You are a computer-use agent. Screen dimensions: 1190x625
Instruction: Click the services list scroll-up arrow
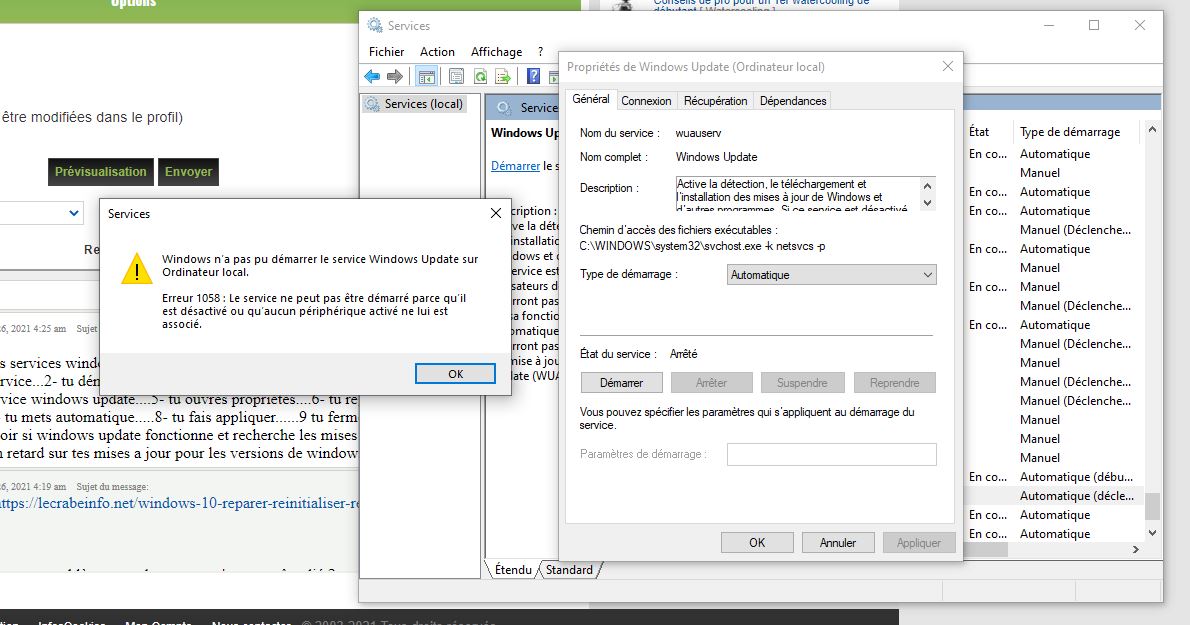click(x=1152, y=130)
